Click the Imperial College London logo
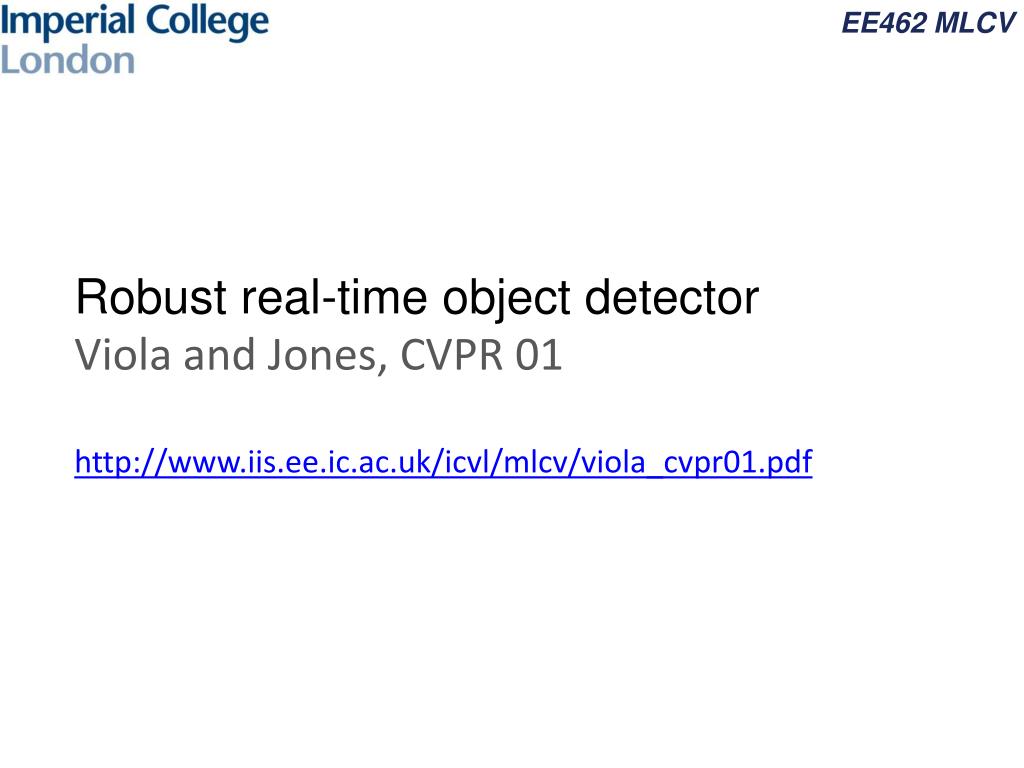This screenshot has height=768, width=1024. (135, 40)
